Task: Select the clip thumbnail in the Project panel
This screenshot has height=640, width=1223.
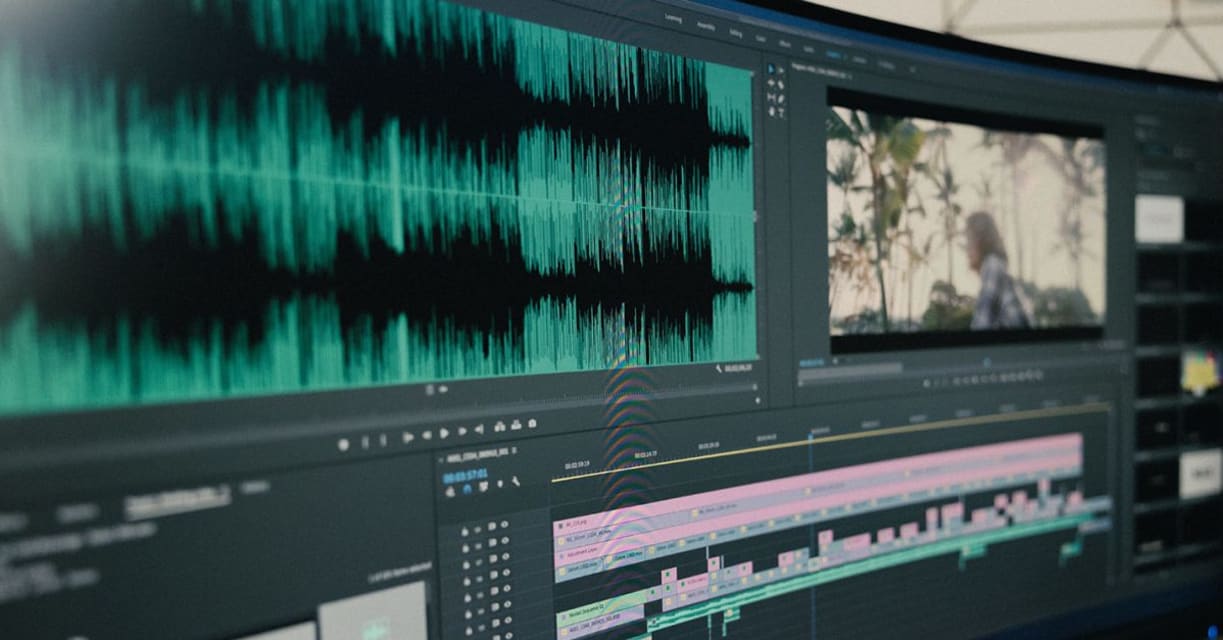Action: 375,612
